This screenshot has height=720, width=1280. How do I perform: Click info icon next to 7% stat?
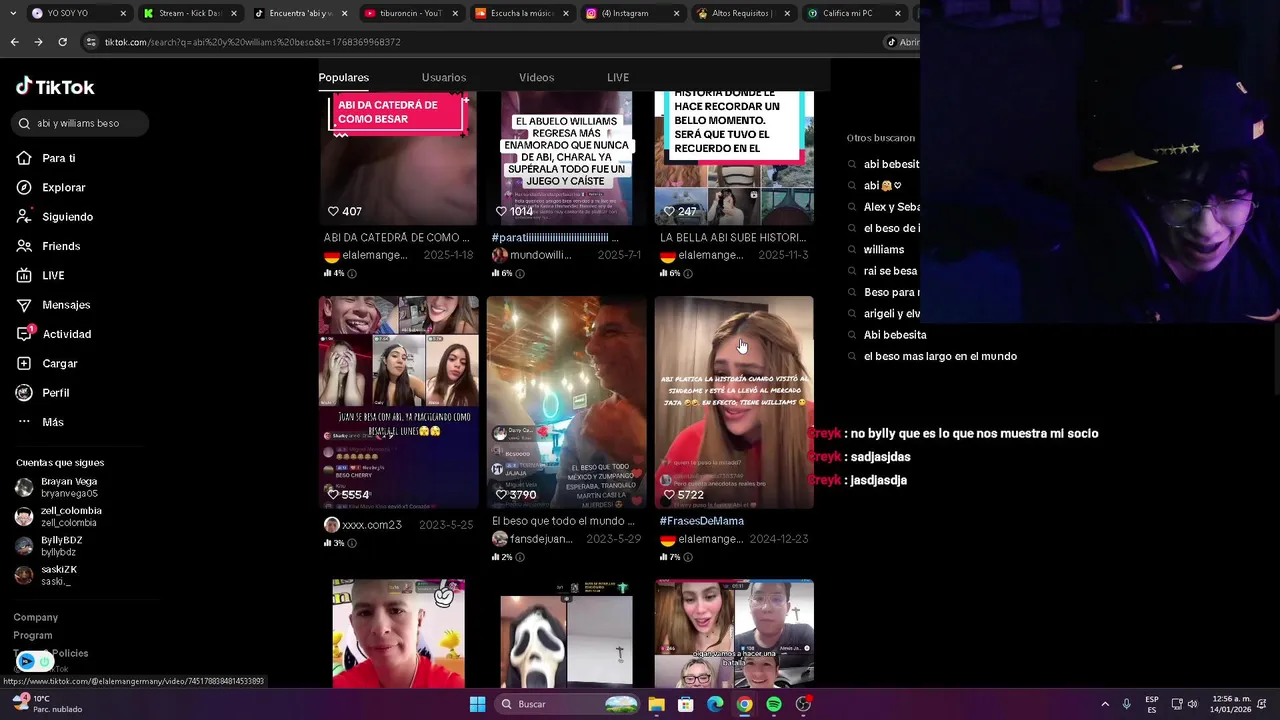pyautogui.click(x=688, y=557)
